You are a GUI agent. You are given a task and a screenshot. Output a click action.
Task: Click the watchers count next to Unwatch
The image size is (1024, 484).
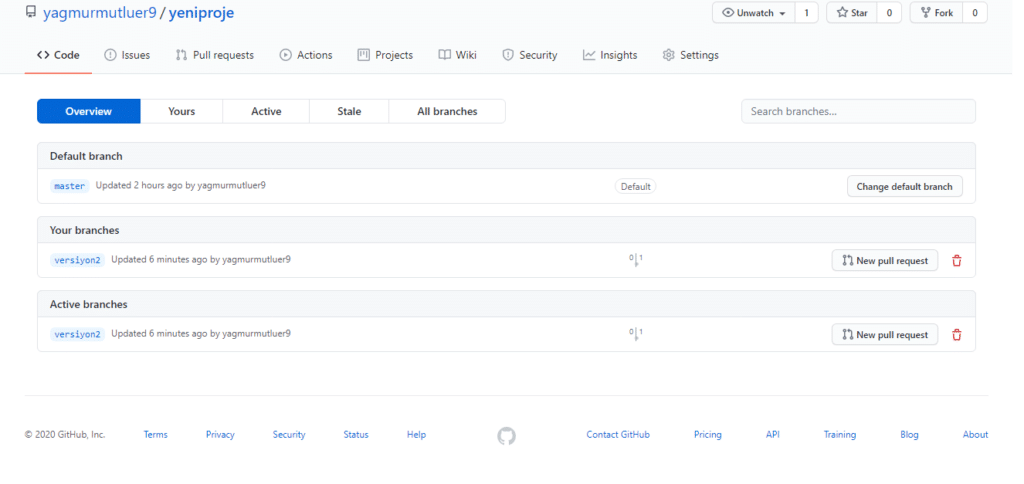point(807,13)
